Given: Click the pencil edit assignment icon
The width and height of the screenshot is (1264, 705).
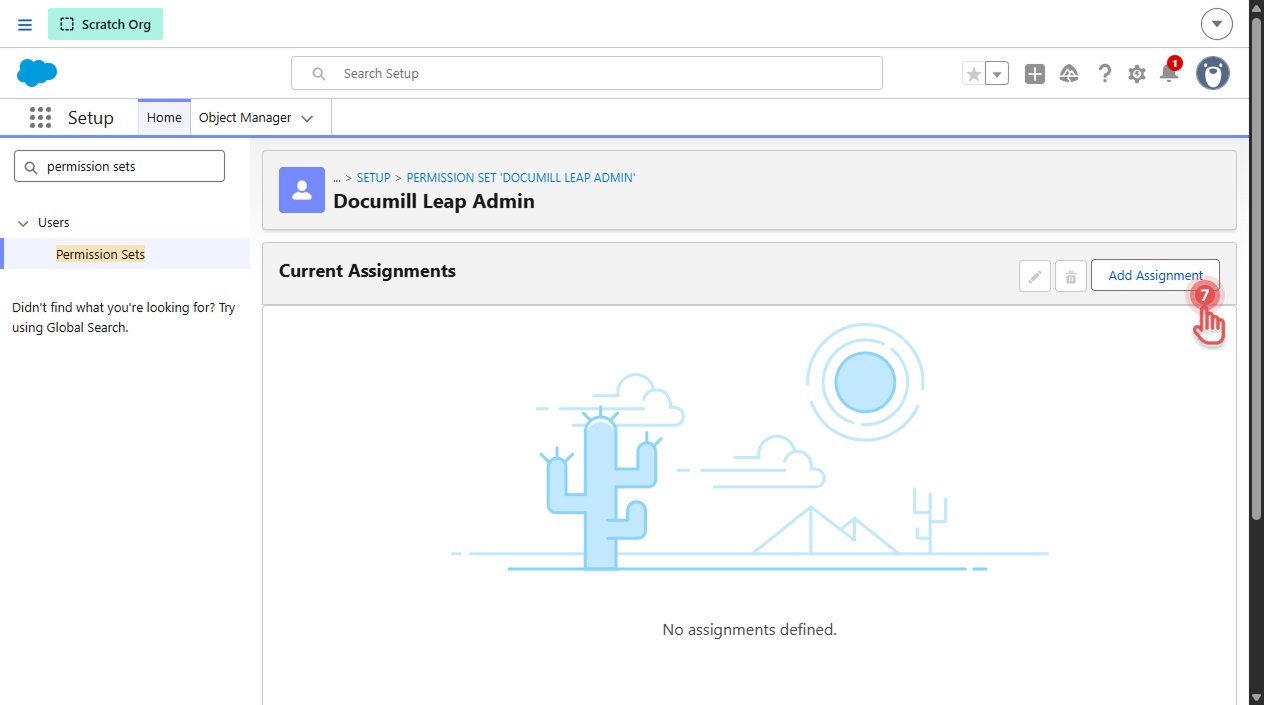Looking at the screenshot, I should click(1035, 276).
